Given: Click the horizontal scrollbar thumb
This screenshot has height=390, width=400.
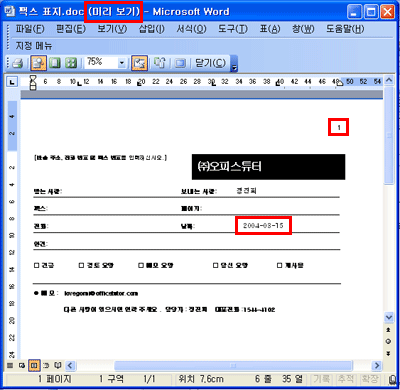Looking at the screenshot, I should 233,366.
